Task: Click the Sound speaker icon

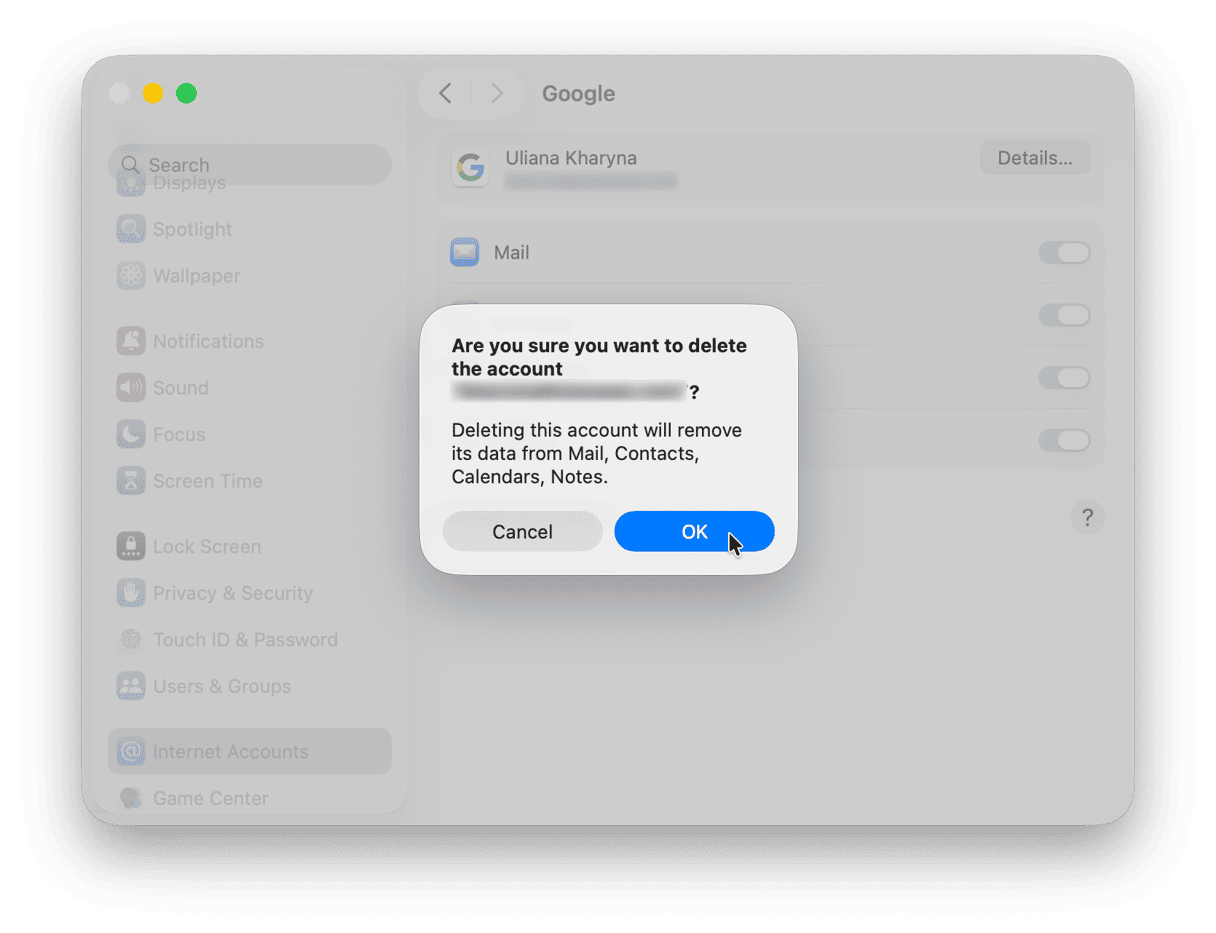Action: tap(131, 388)
